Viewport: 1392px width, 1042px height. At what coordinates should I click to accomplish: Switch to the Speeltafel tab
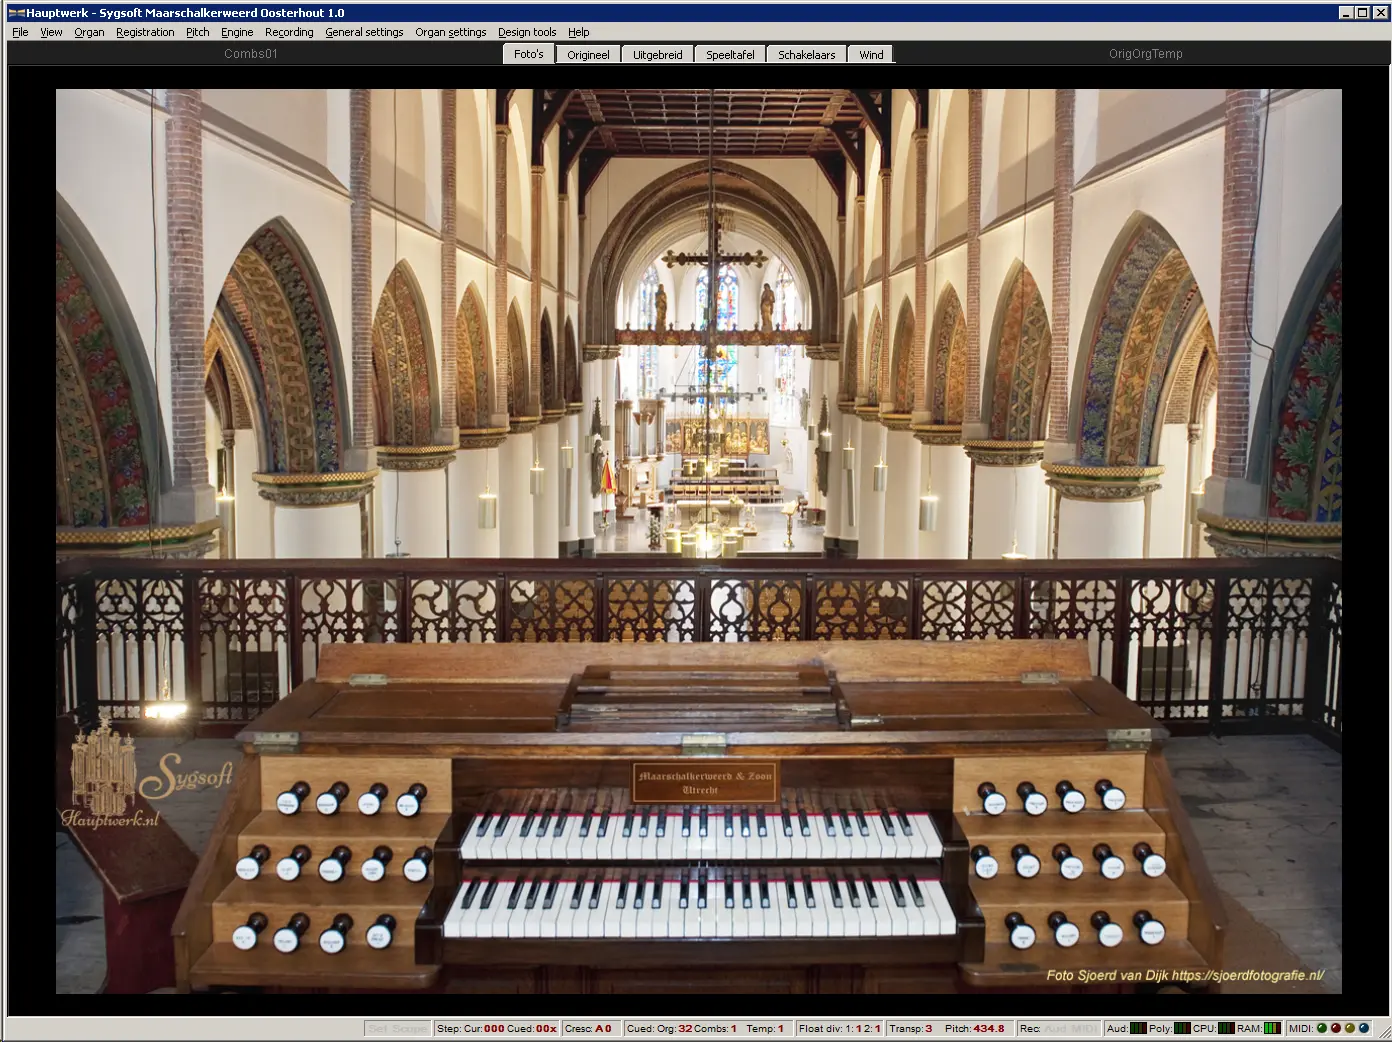(730, 55)
